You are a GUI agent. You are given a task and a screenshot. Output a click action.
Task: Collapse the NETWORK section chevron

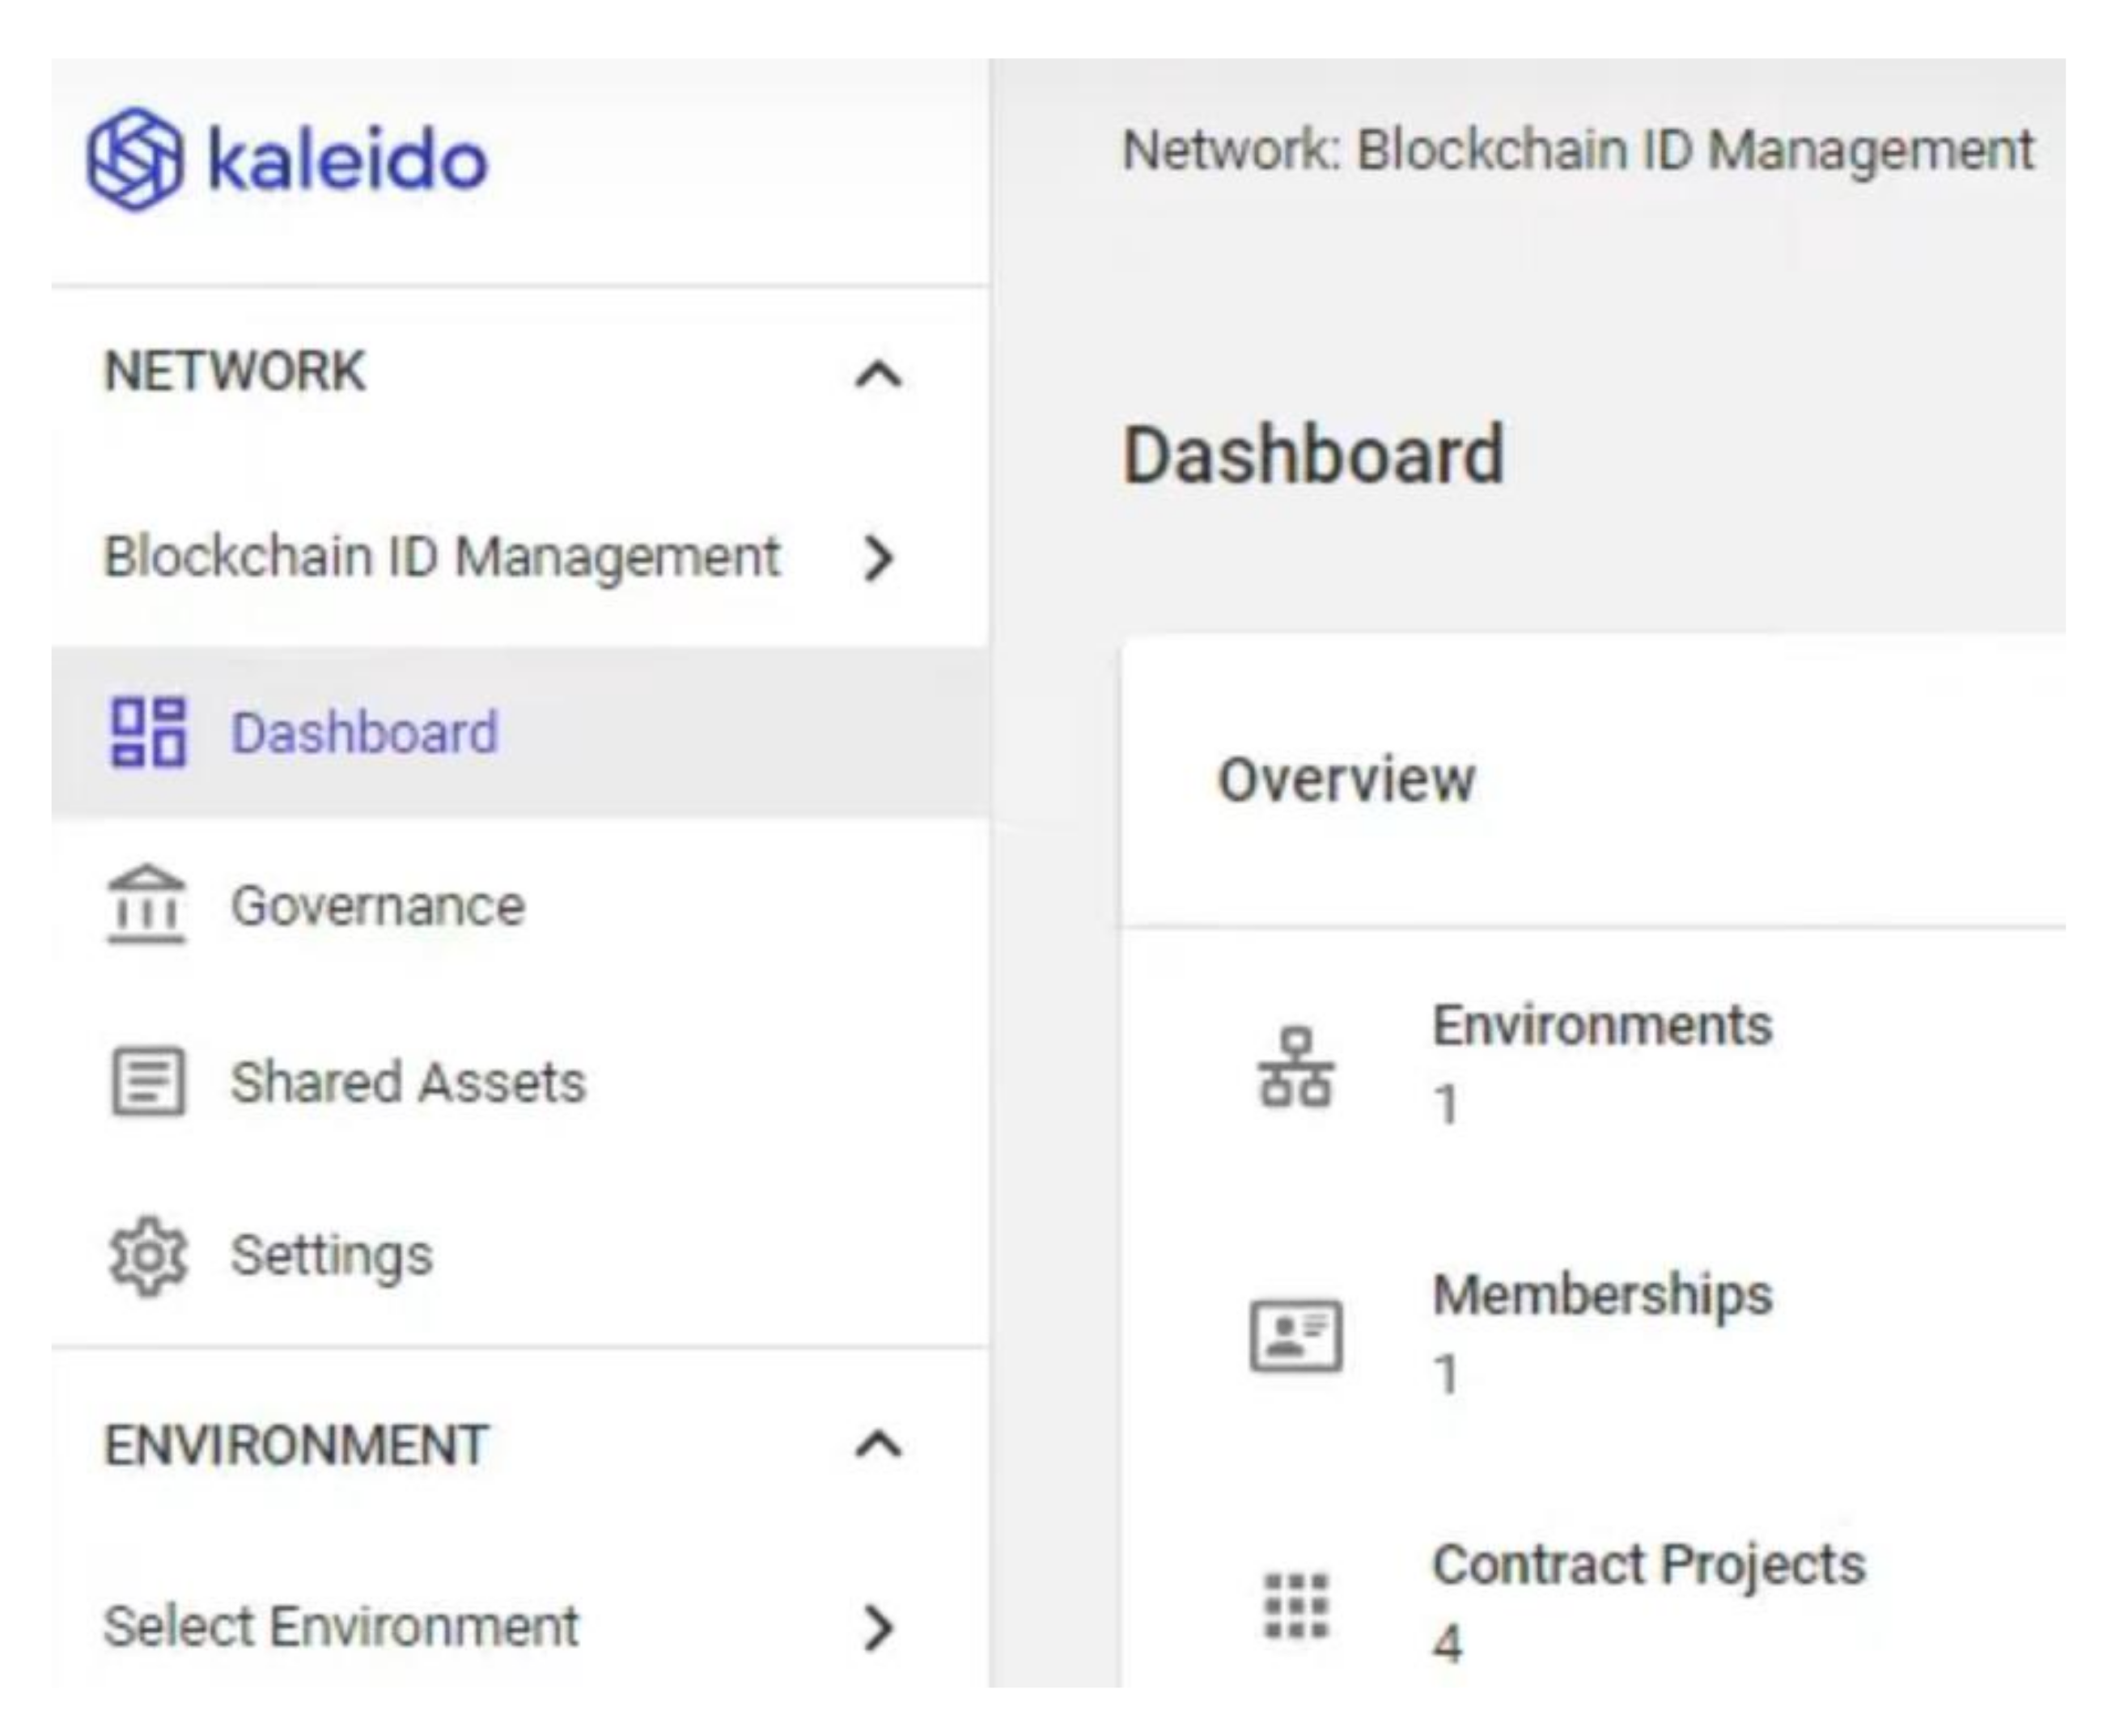[878, 375]
